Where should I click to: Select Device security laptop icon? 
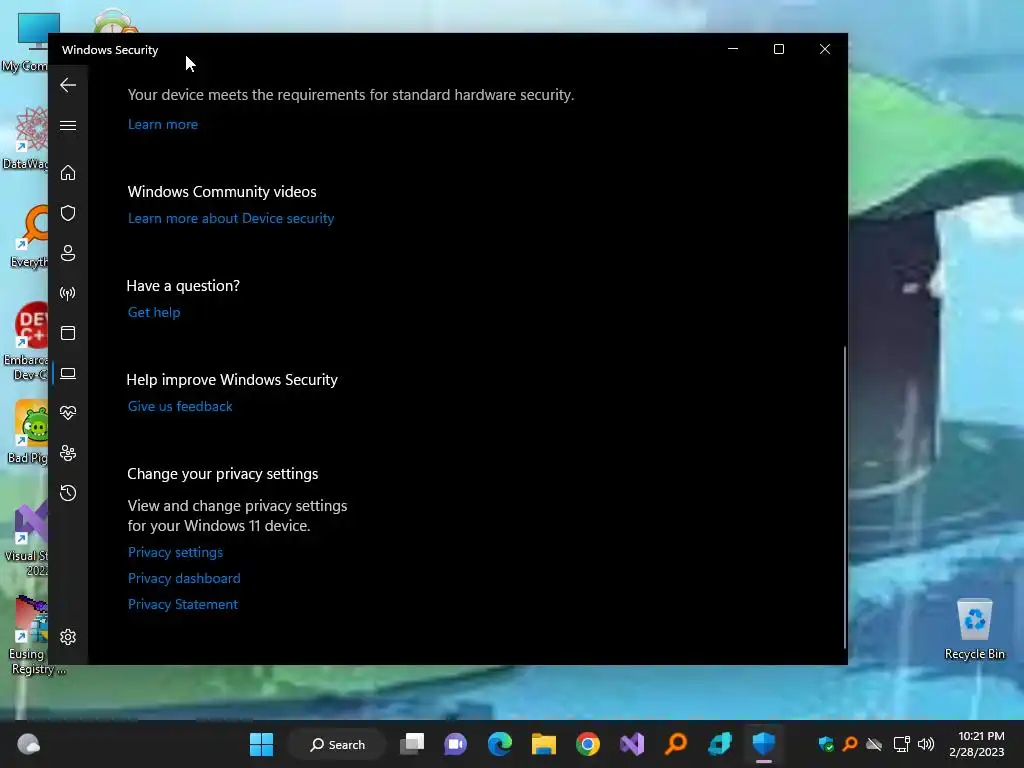[x=68, y=374]
